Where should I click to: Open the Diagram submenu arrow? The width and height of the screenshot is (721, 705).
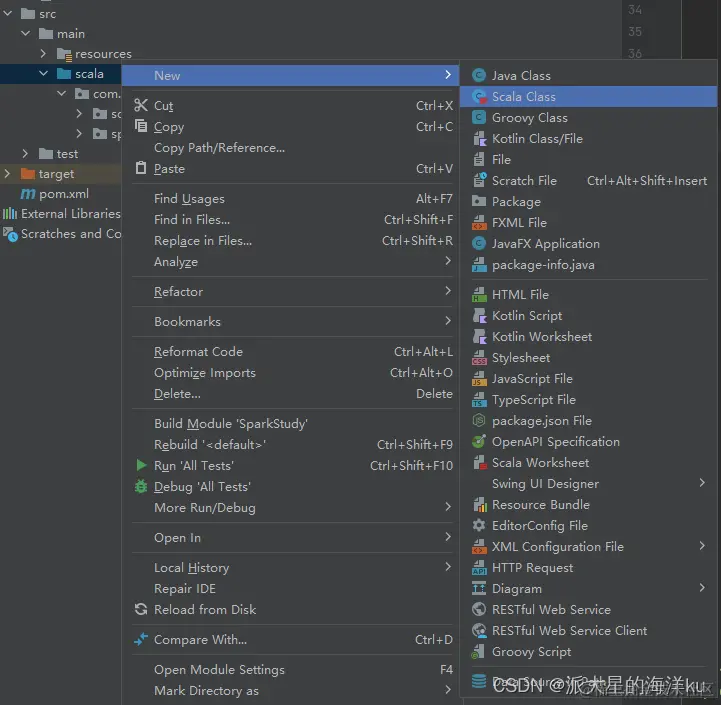click(x=702, y=587)
